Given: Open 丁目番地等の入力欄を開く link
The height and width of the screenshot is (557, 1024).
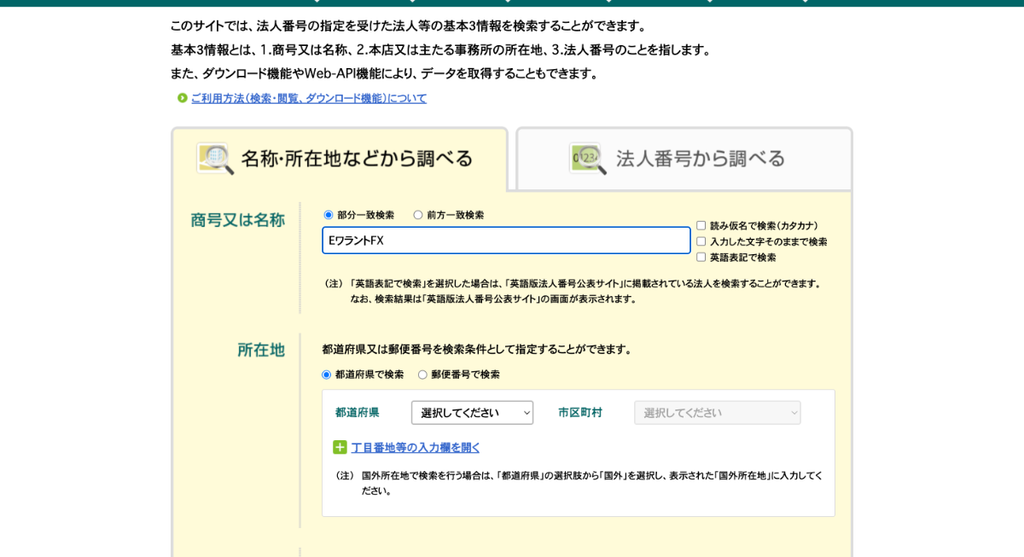Looking at the screenshot, I should click(415, 447).
